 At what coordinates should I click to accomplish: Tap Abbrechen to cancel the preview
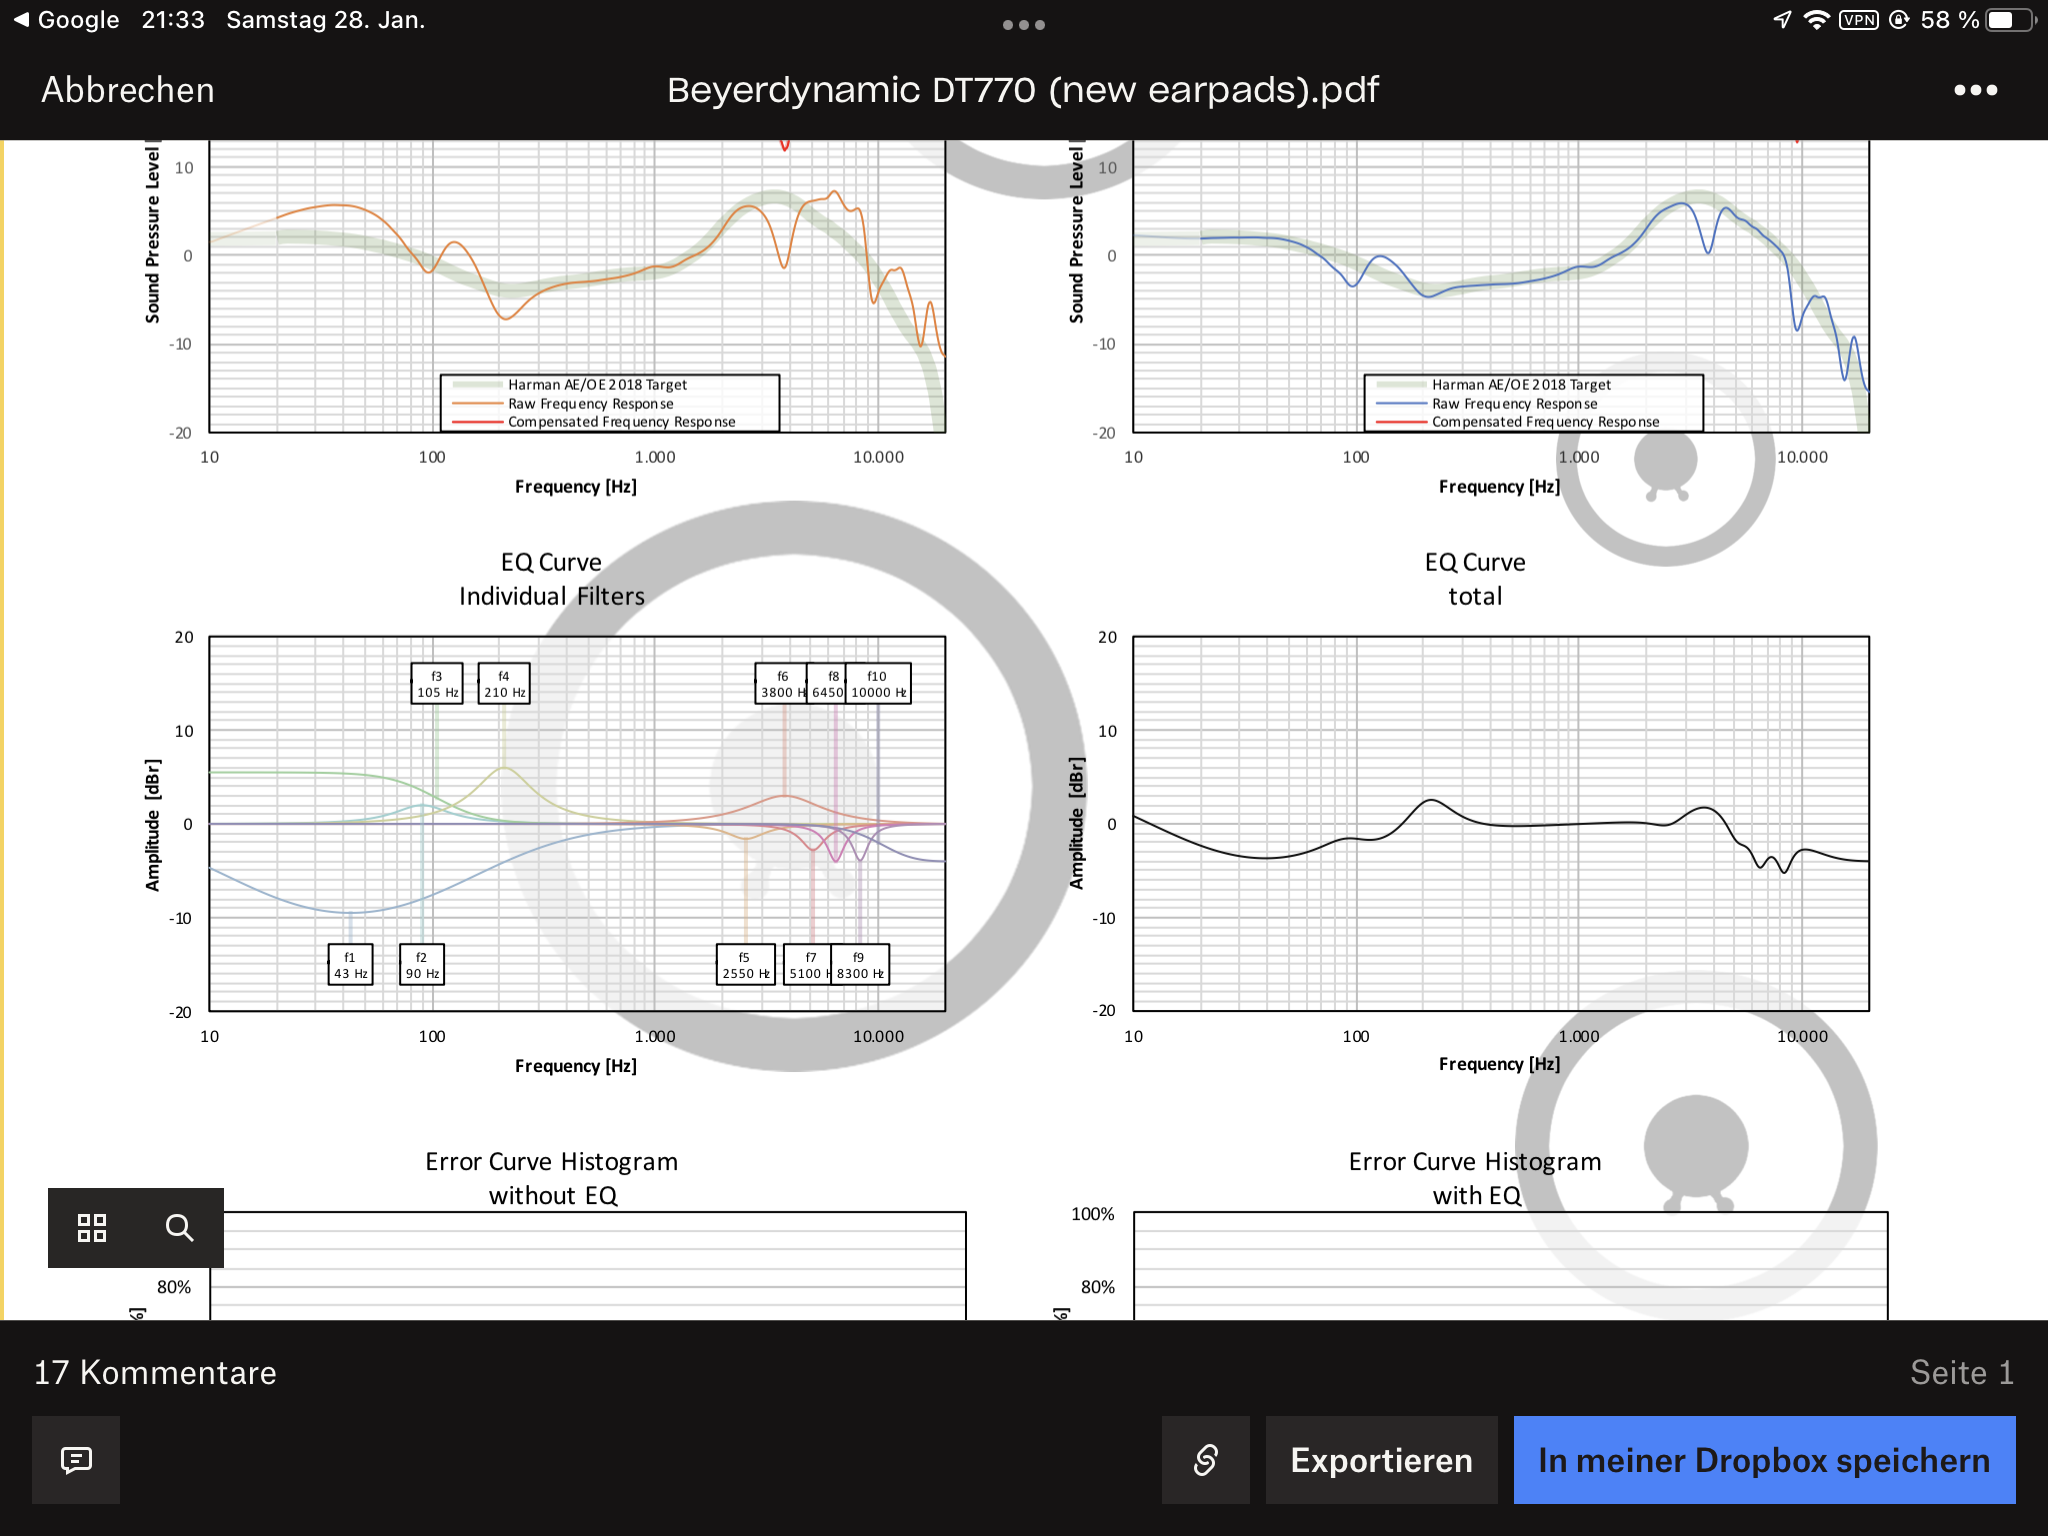click(x=128, y=90)
